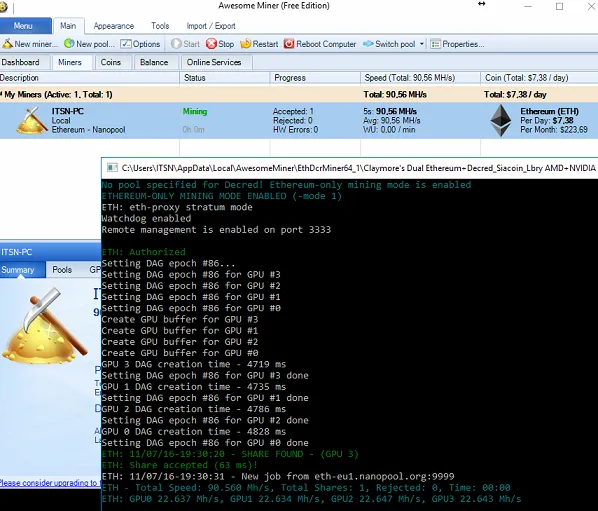Click the Ethereum diamond logo icon
598x511 pixels.
501,121
